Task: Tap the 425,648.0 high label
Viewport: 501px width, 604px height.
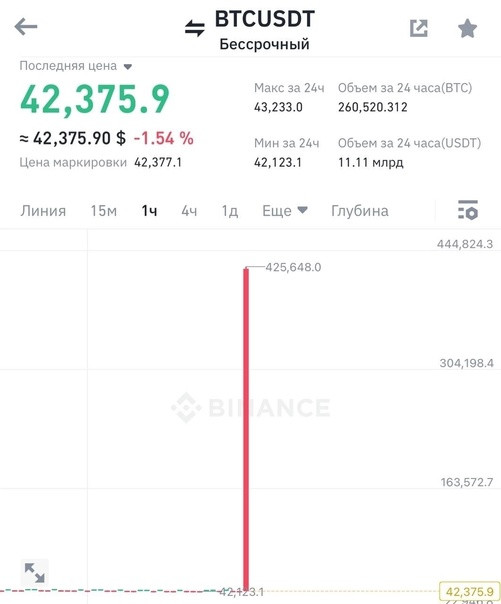Action: click(293, 267)
